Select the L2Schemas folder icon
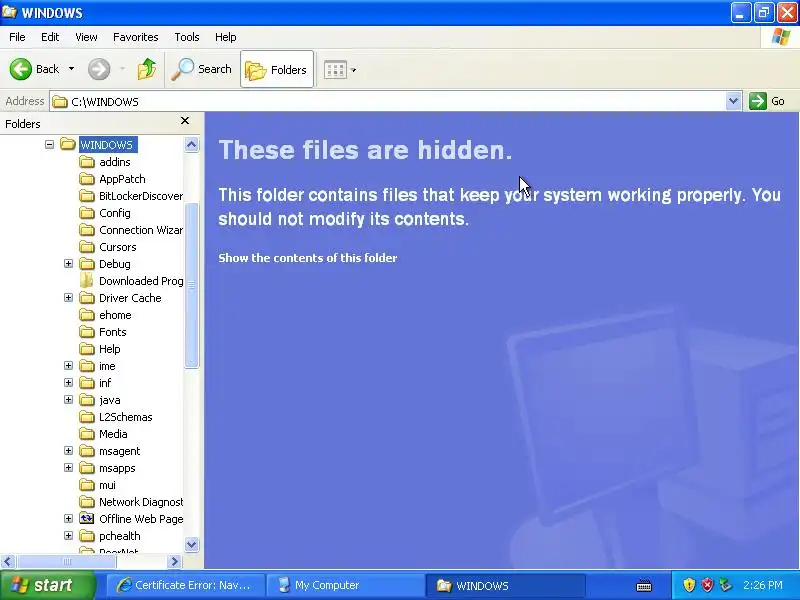Image resolution: width=800 pixels, height=600 pixels. (x=87, y=417)
